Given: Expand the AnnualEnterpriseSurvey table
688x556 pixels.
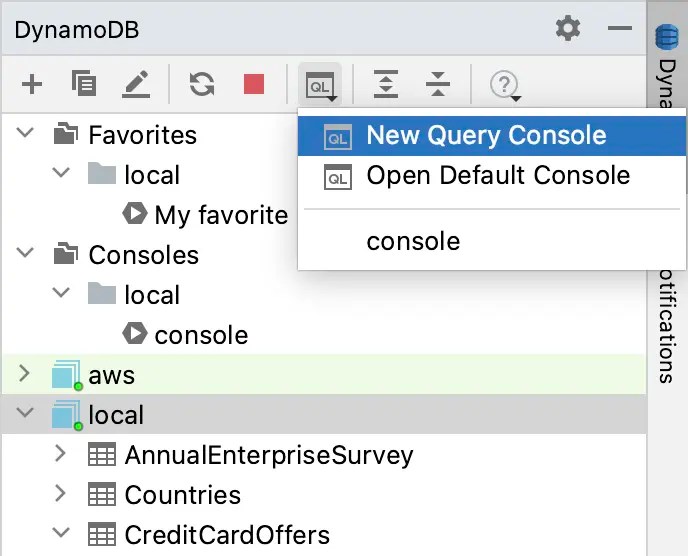Looking at the screenshot, I should click(x=61, y=453).
